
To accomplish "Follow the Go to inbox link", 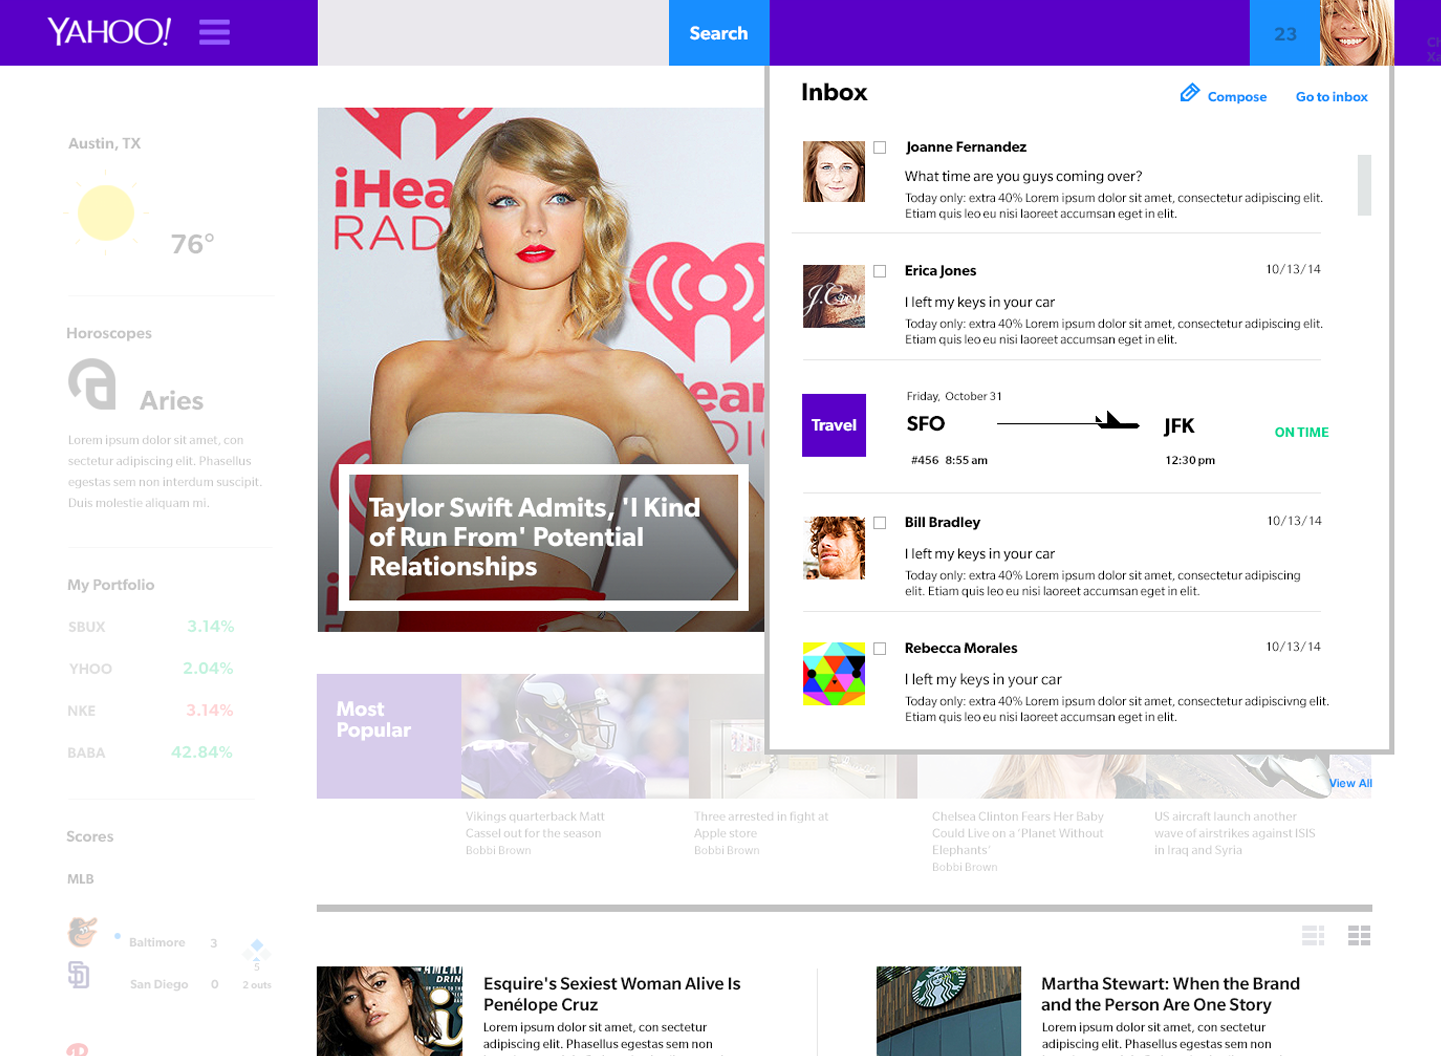I will pyautogui.click(x=1331, y=96).
